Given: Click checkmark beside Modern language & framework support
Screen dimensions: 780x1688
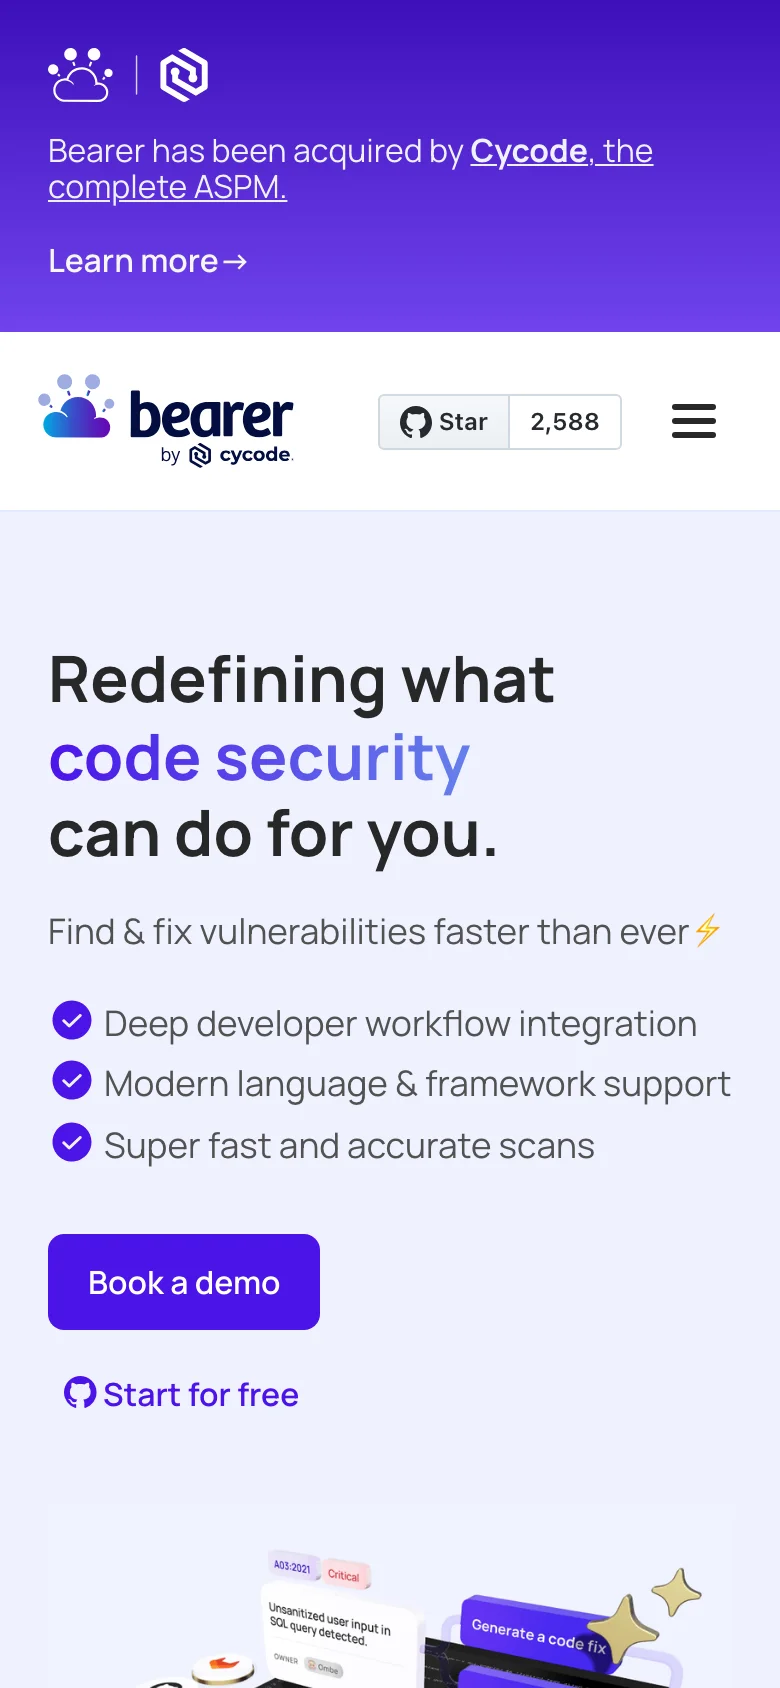Looking at the screenshot, I should (x=72, y=1081).
